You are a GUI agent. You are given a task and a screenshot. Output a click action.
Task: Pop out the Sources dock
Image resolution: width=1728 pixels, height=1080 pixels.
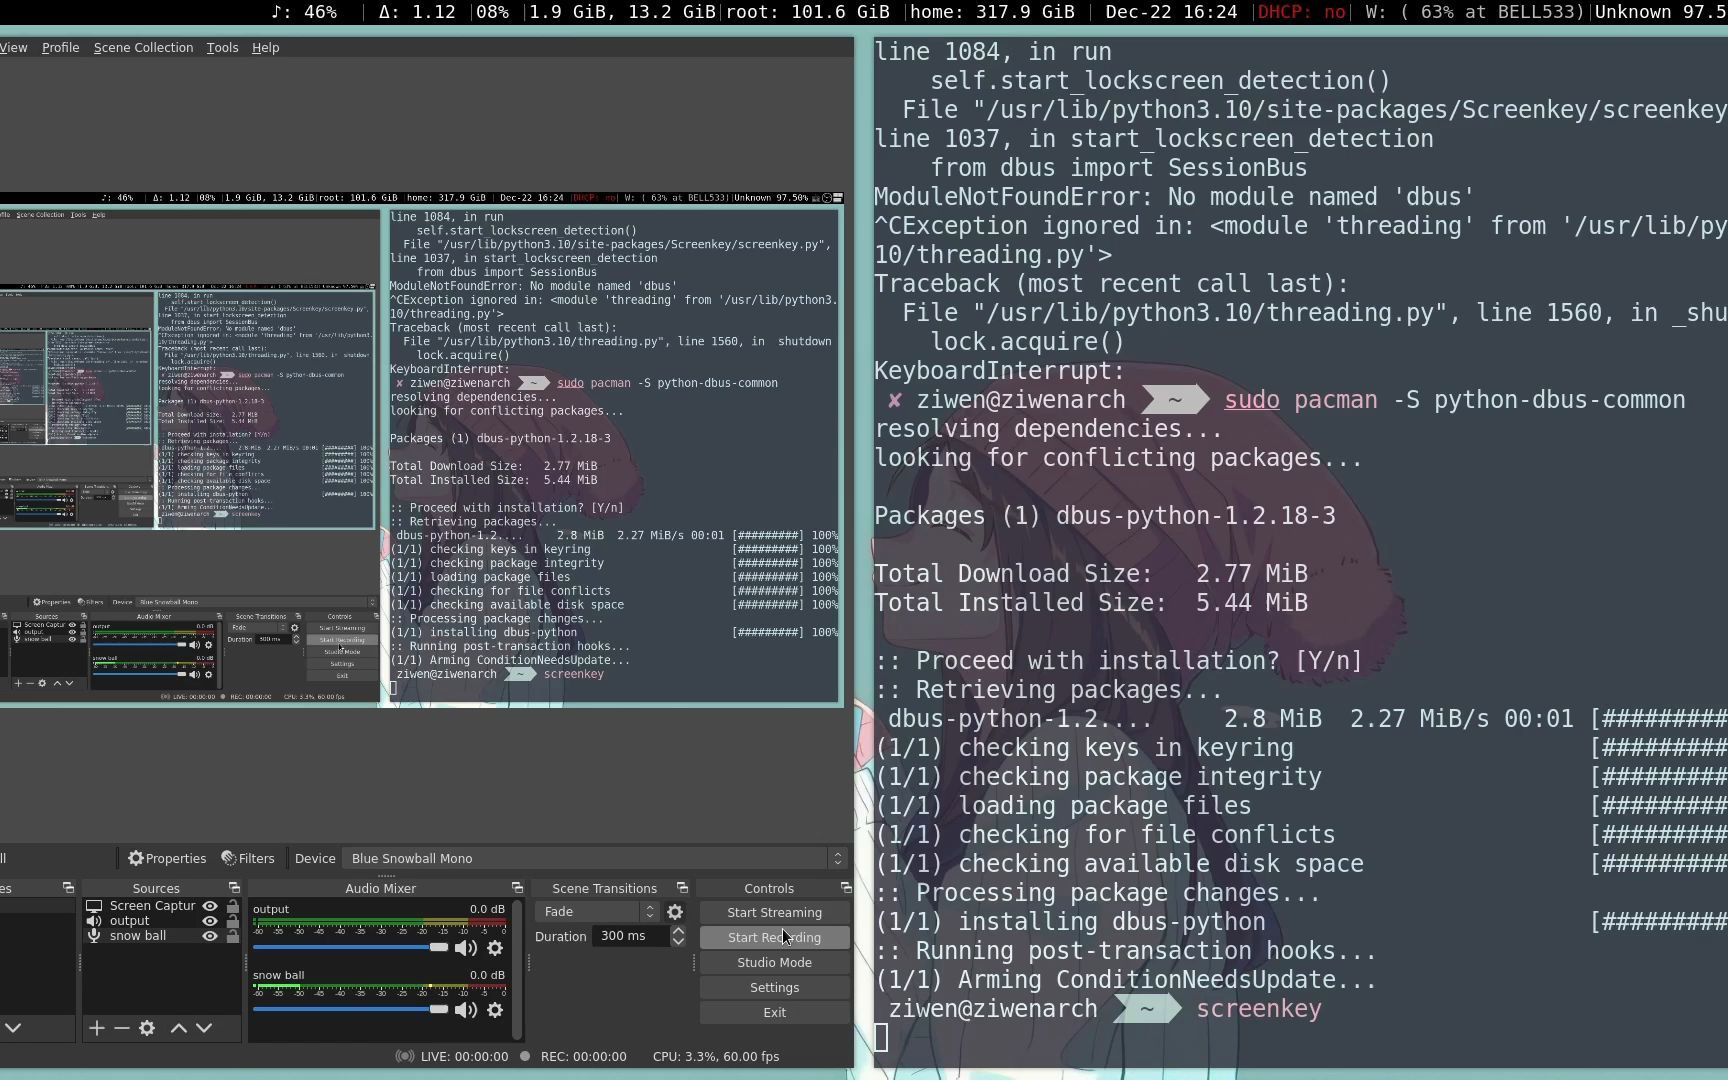point(234,888)
